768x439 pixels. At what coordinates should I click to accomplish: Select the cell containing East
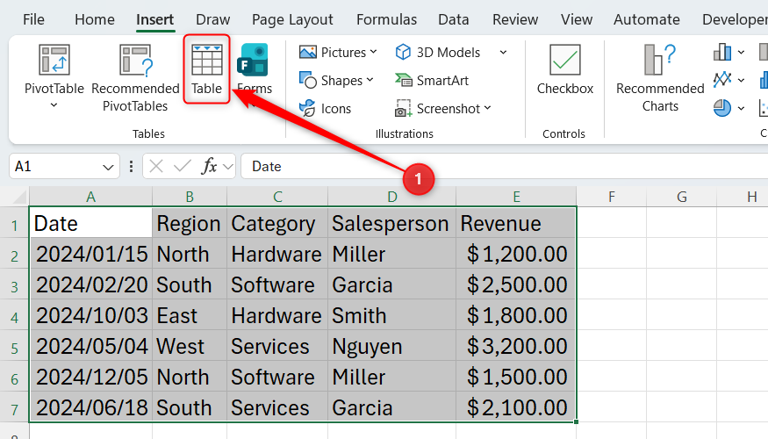pos(190,316)
